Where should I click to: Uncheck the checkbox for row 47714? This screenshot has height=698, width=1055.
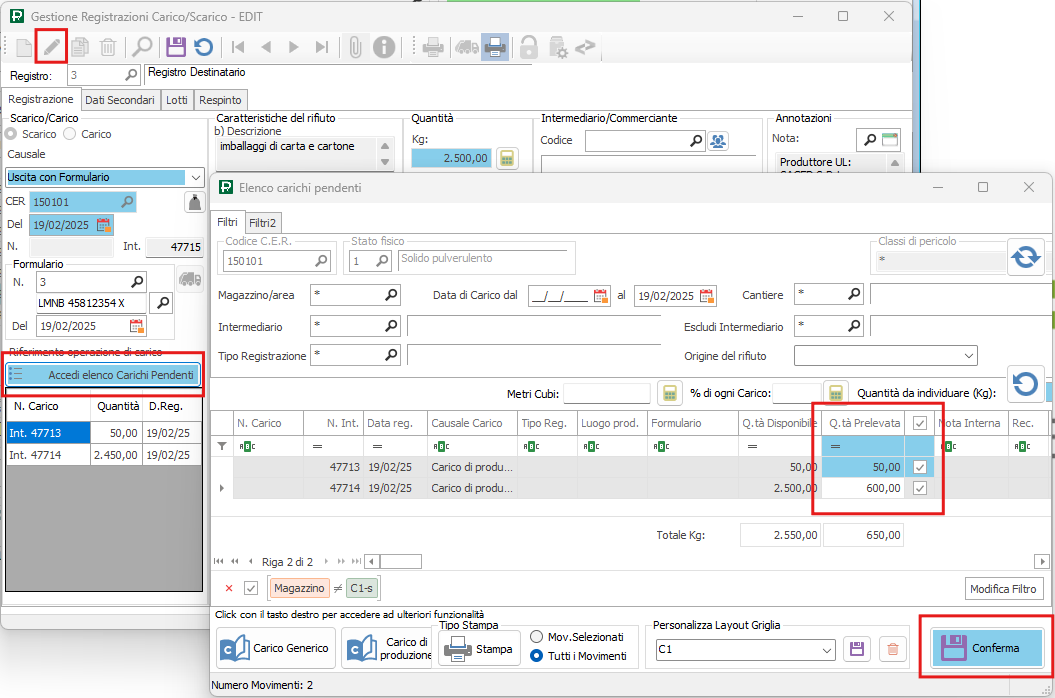(920, 488)
